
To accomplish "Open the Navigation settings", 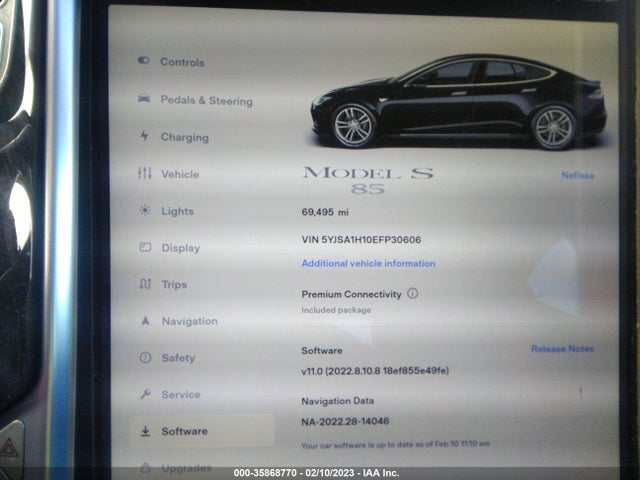I will 190,321.
